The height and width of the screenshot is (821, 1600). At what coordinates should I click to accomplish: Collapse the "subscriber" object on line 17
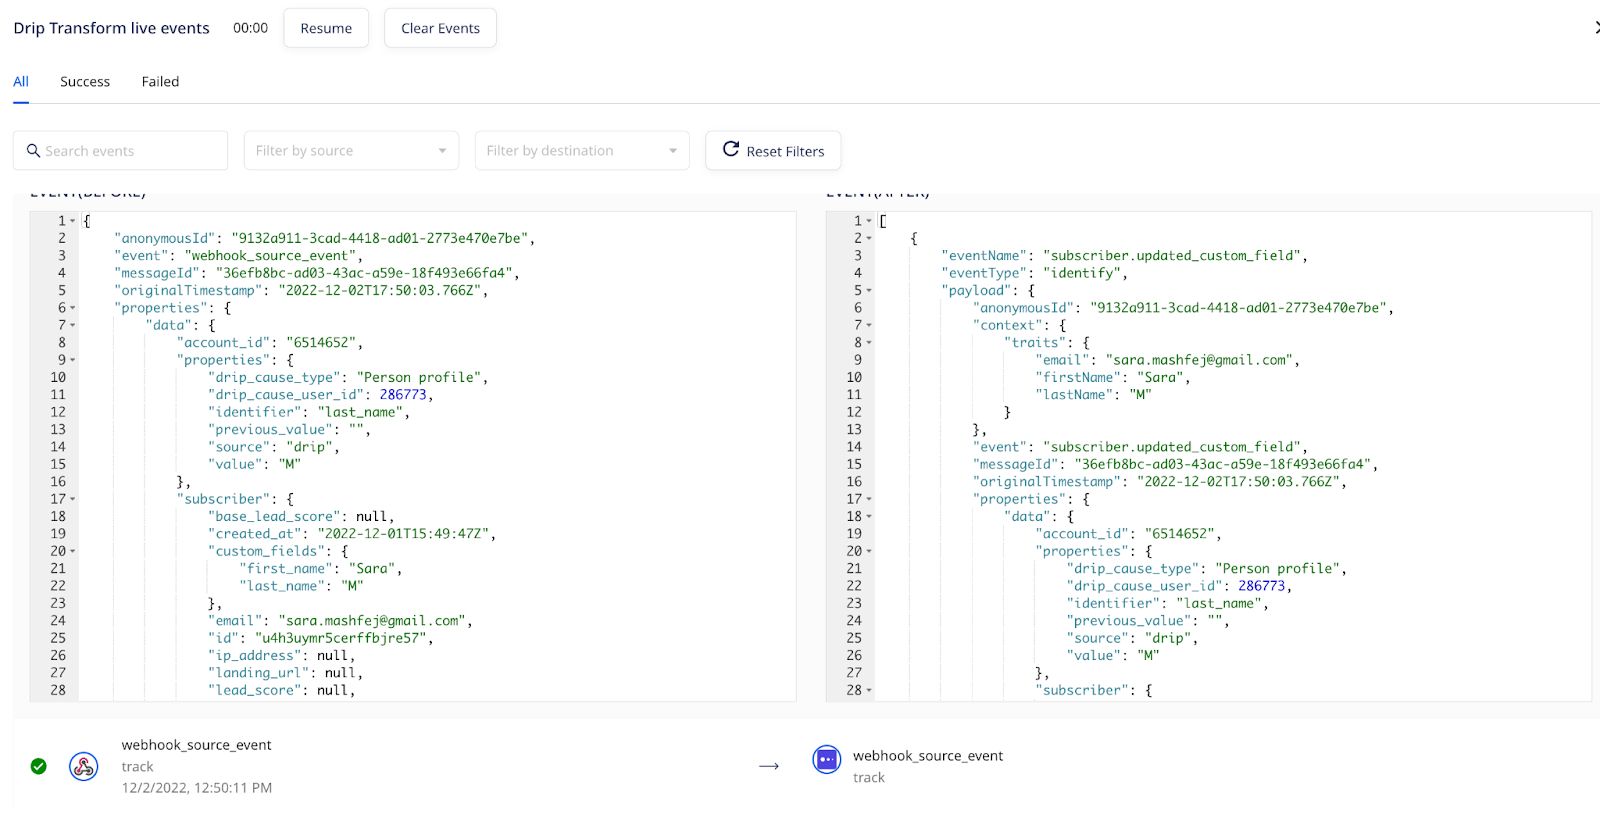tap(73, 499)
